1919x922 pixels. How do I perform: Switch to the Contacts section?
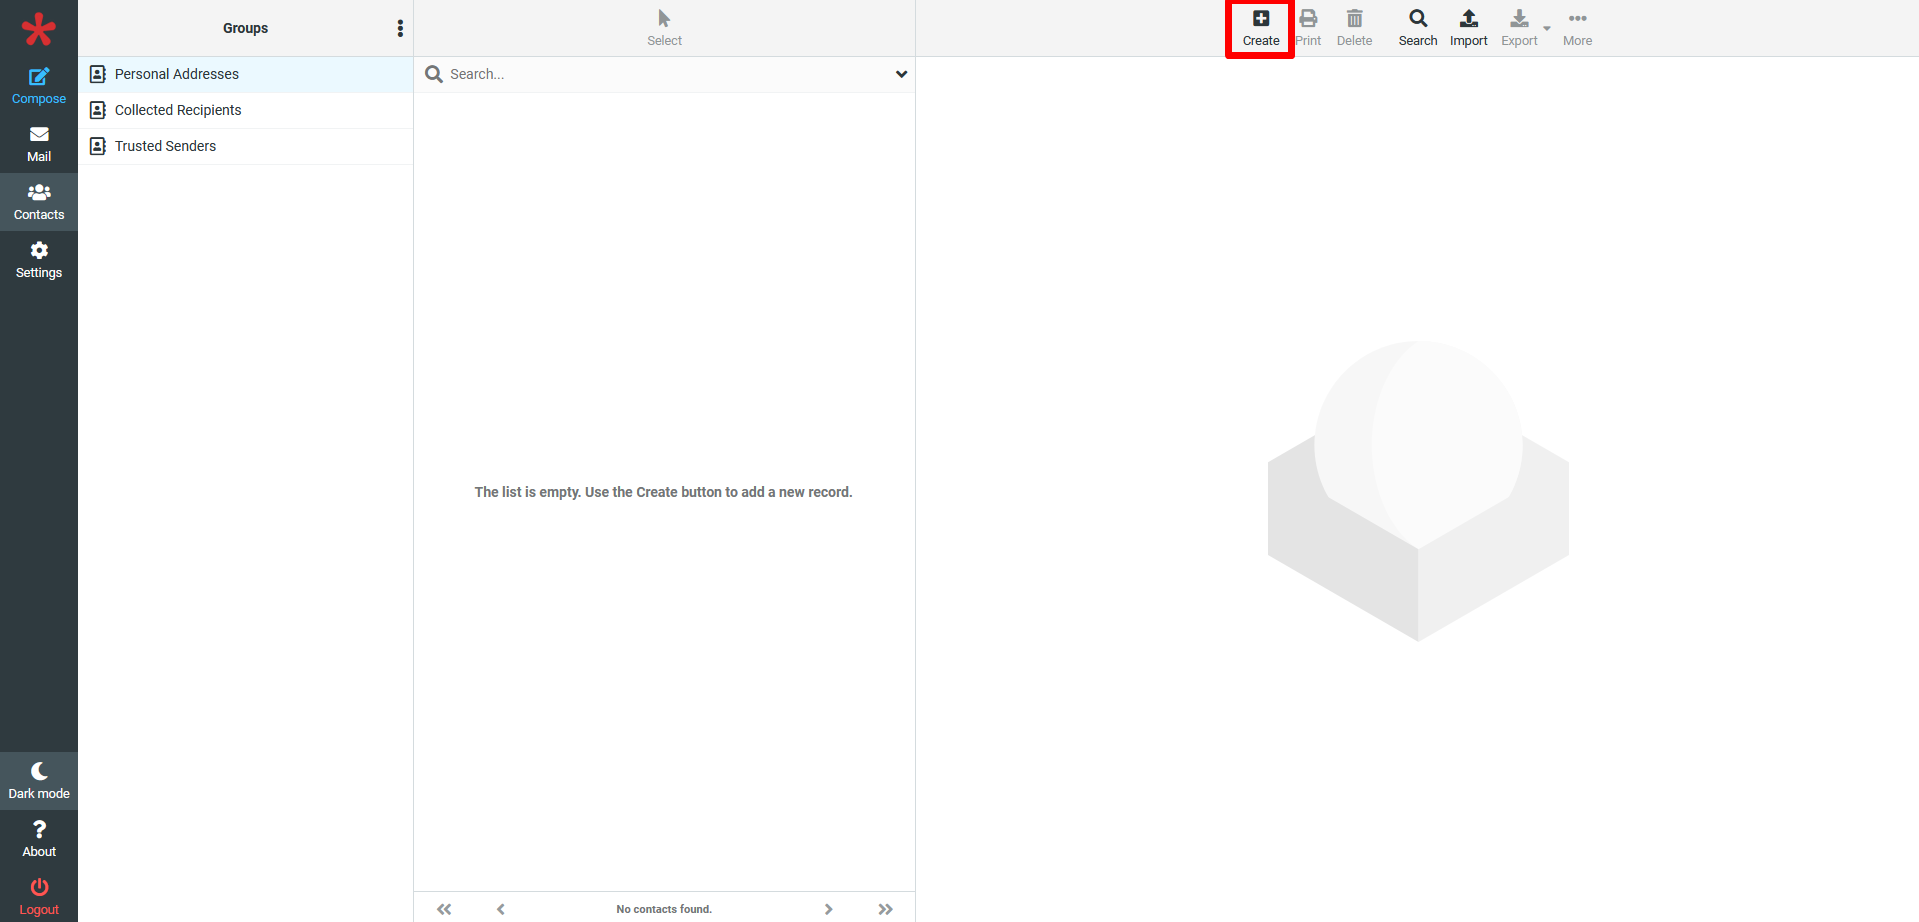[x=39, y=202]
